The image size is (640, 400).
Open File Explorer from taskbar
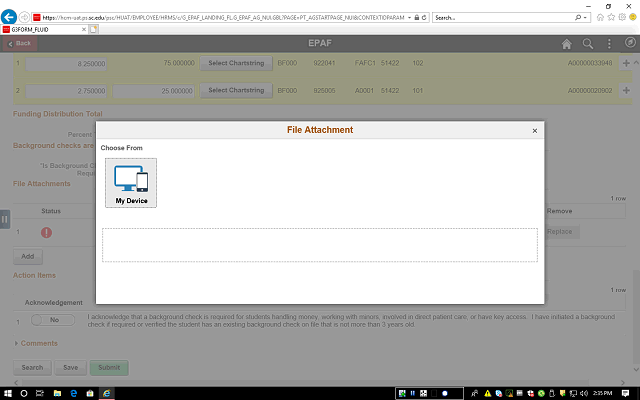pos(57,393)
